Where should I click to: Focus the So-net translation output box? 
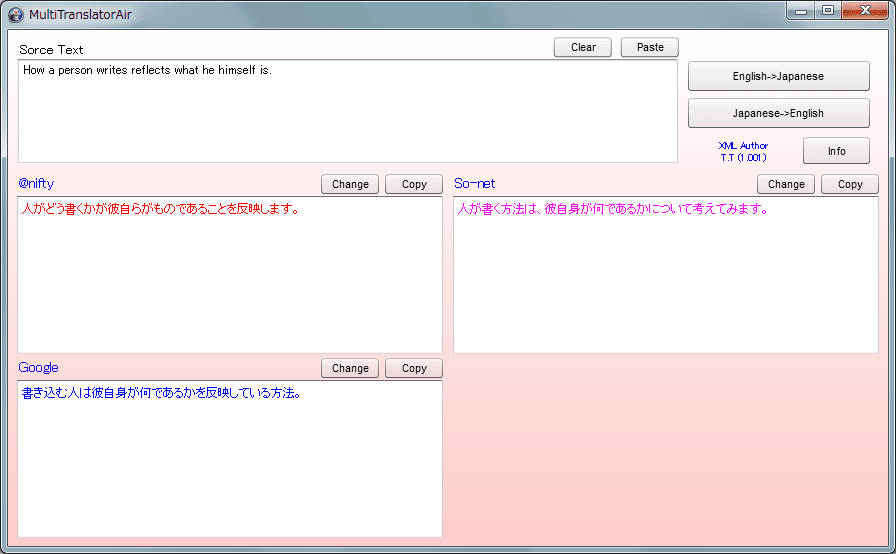[x=666, y=280]
